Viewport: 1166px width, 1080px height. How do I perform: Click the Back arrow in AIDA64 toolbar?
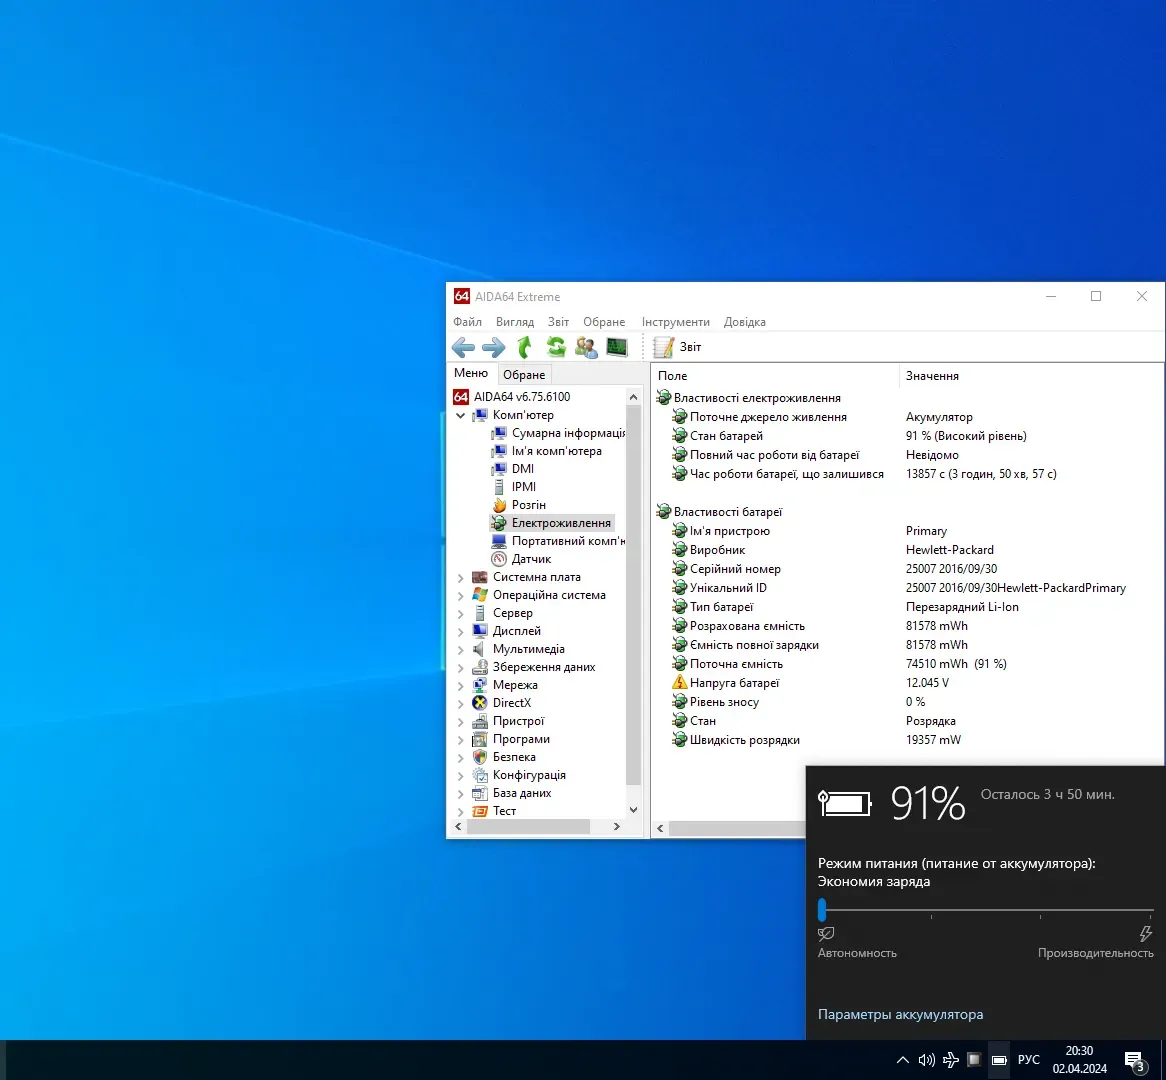[x=463, y=347]
